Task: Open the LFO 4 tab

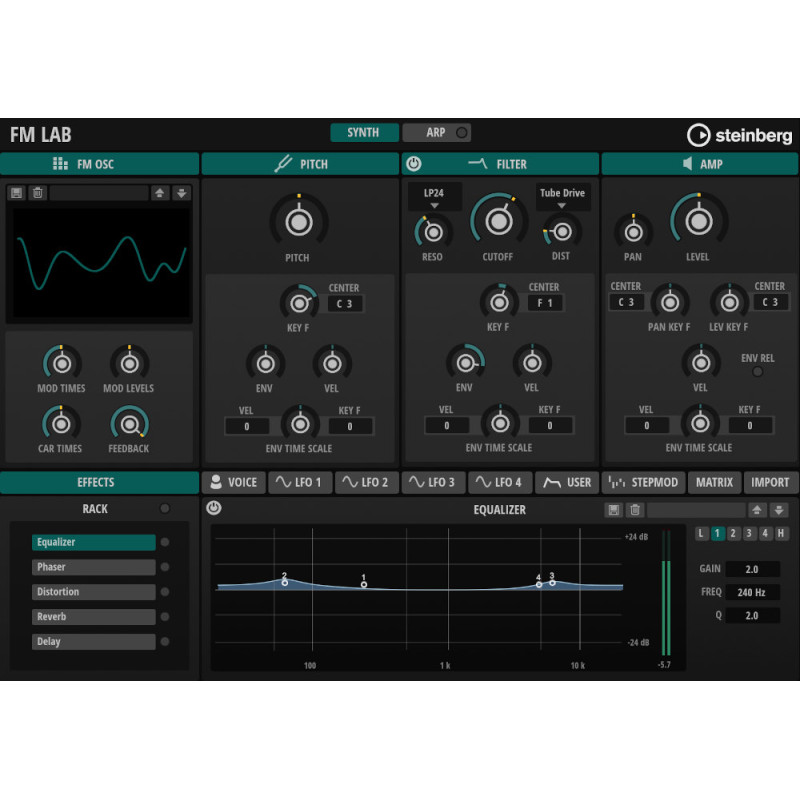Action: click(500, 482)
